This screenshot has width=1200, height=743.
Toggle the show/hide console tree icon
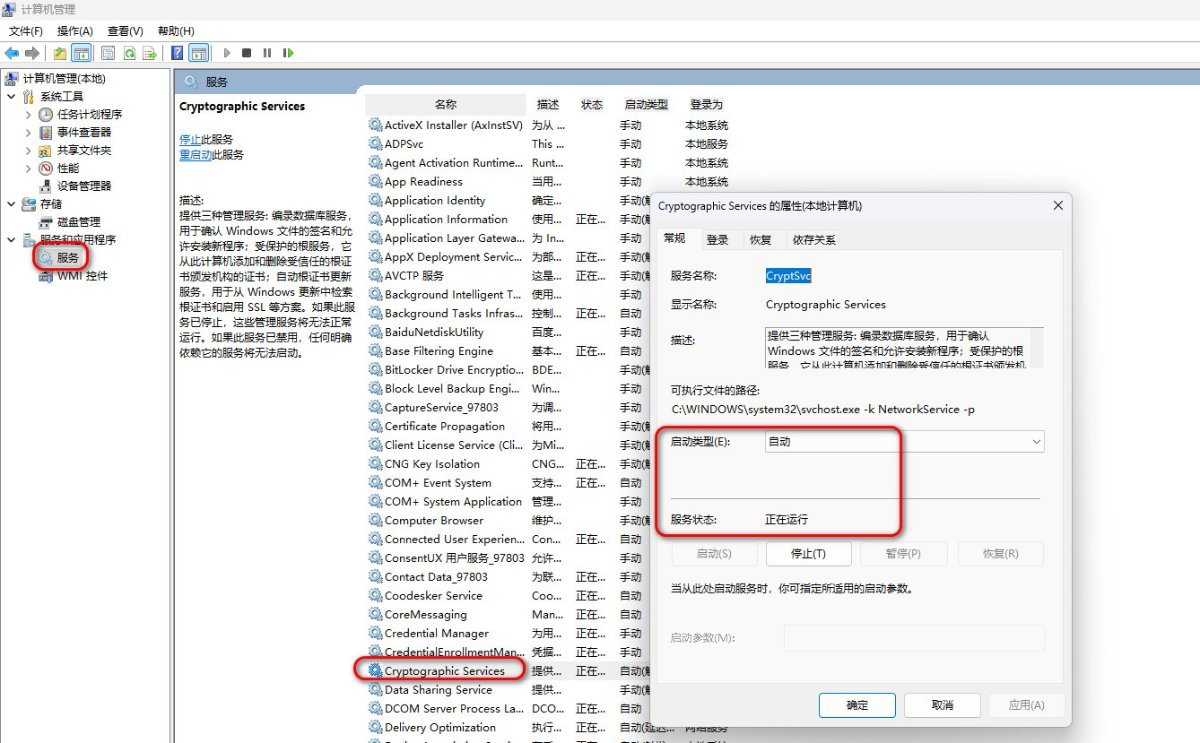[x=82, y=53]
